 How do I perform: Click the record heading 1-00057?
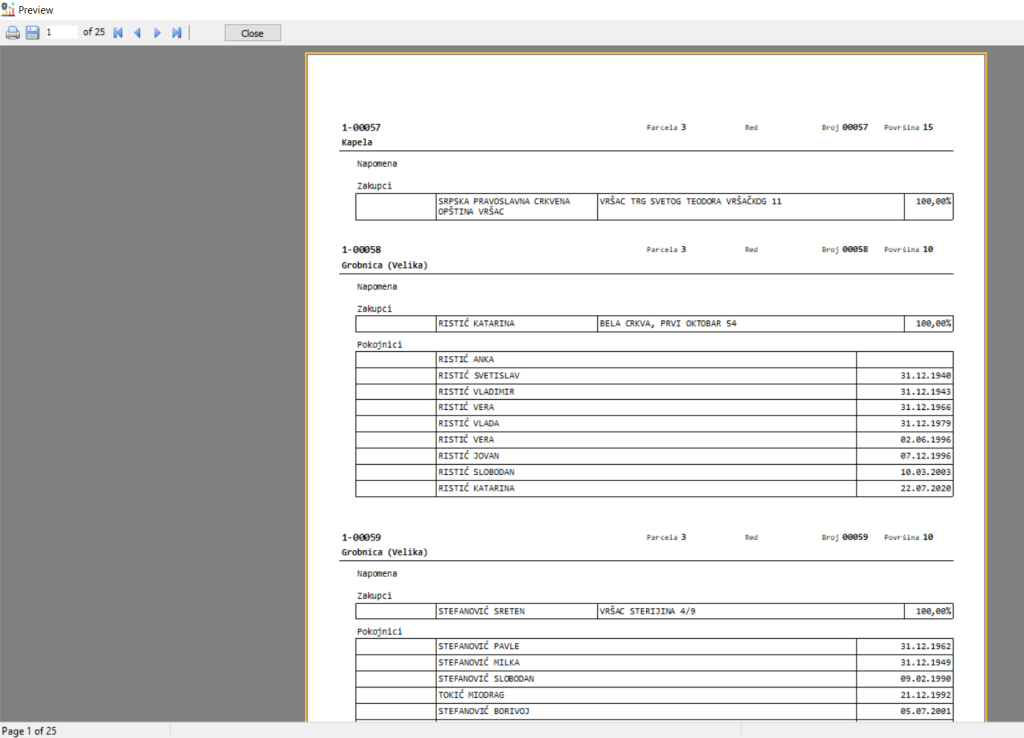click(361, 128)
